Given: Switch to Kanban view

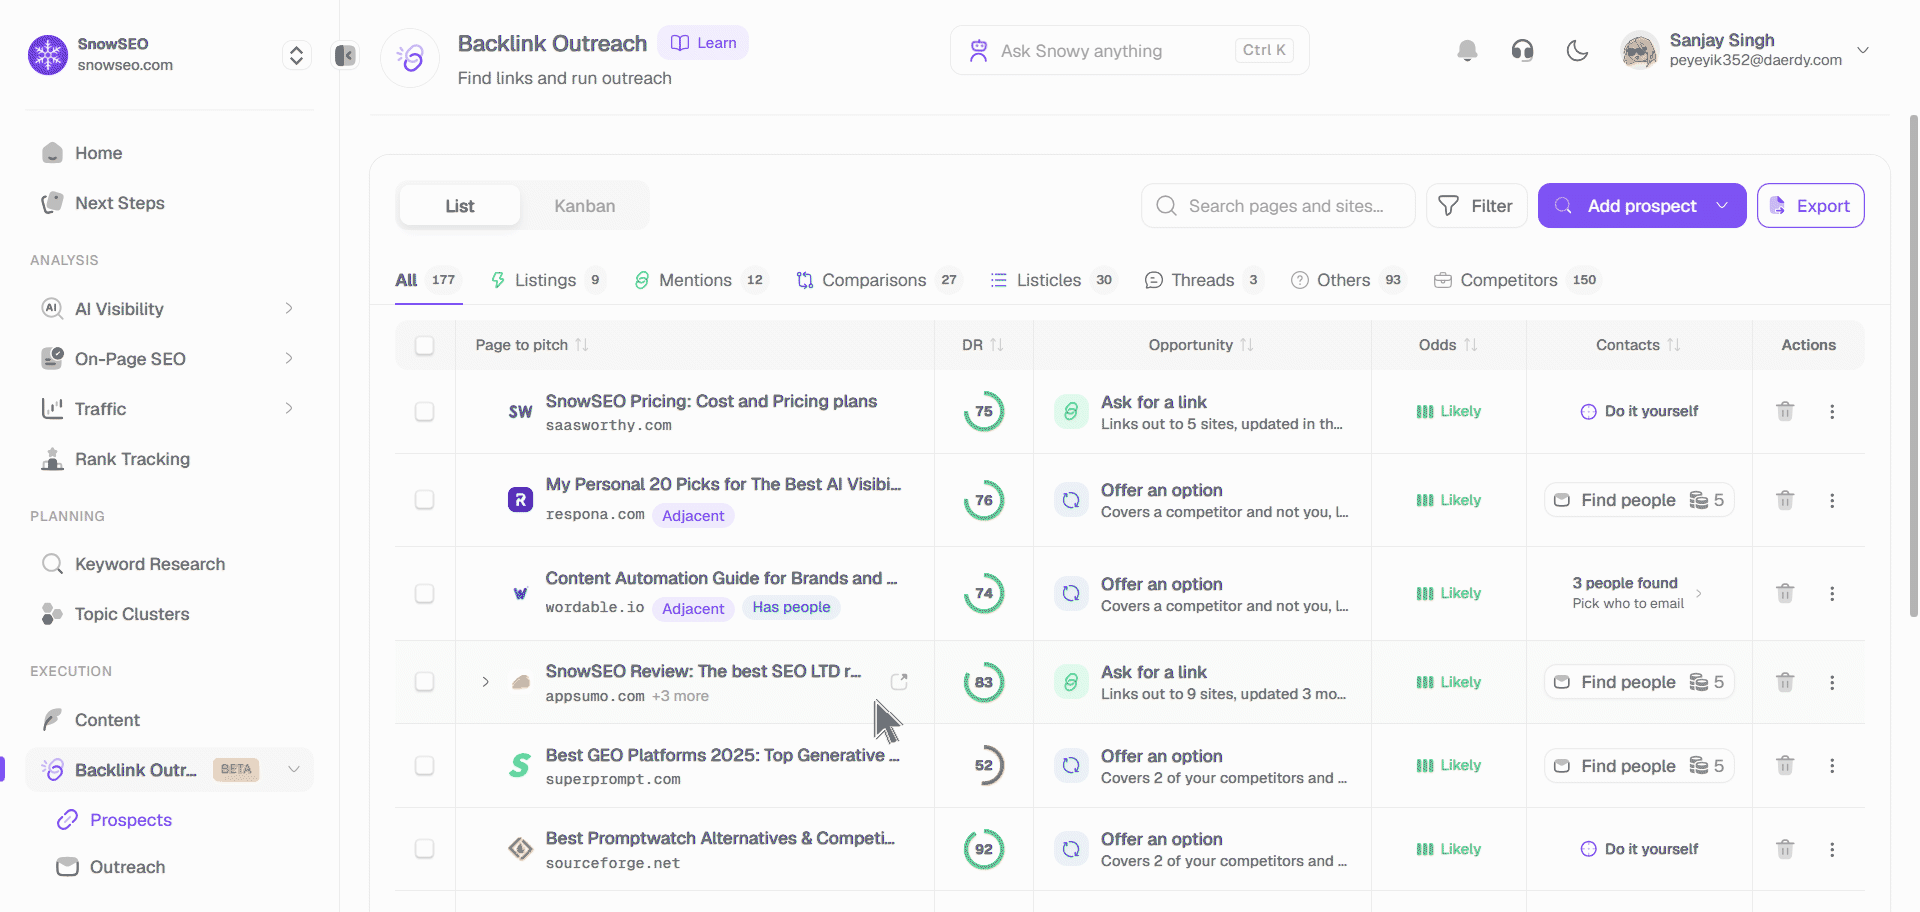Looking at the screenshot, I should tap(585, 206).
